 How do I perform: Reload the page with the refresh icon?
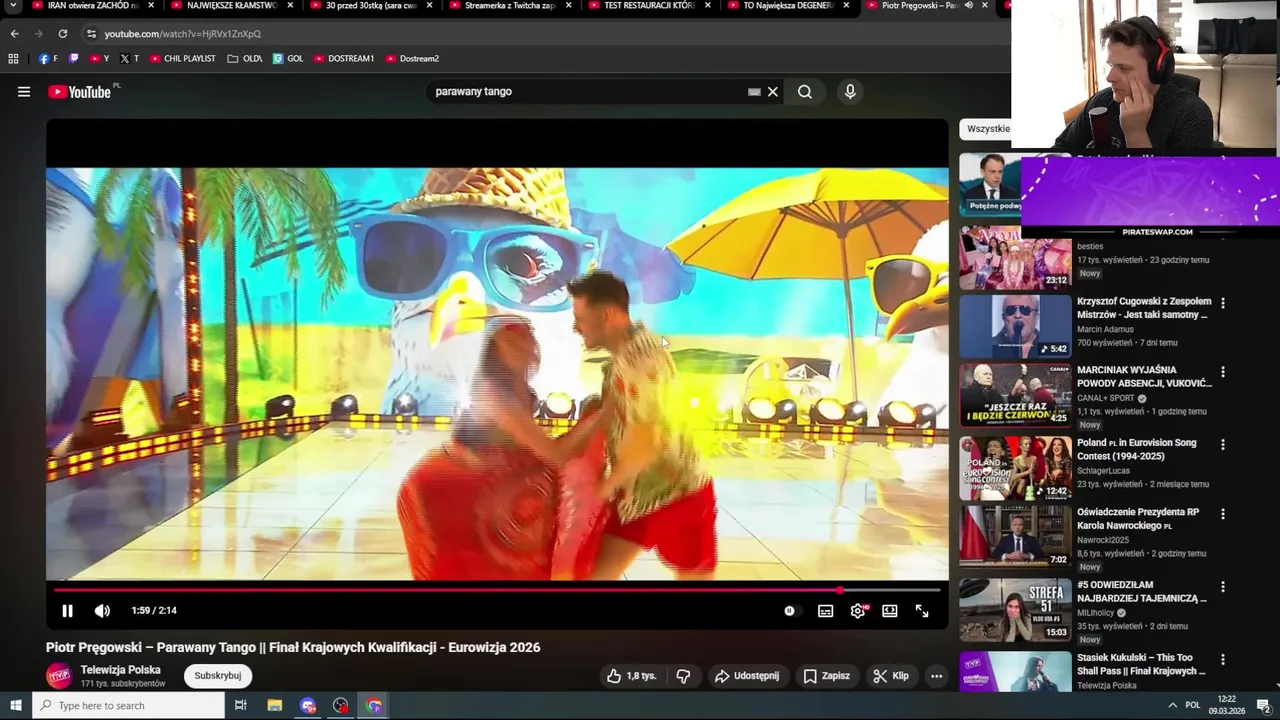[x=62, y=34]
